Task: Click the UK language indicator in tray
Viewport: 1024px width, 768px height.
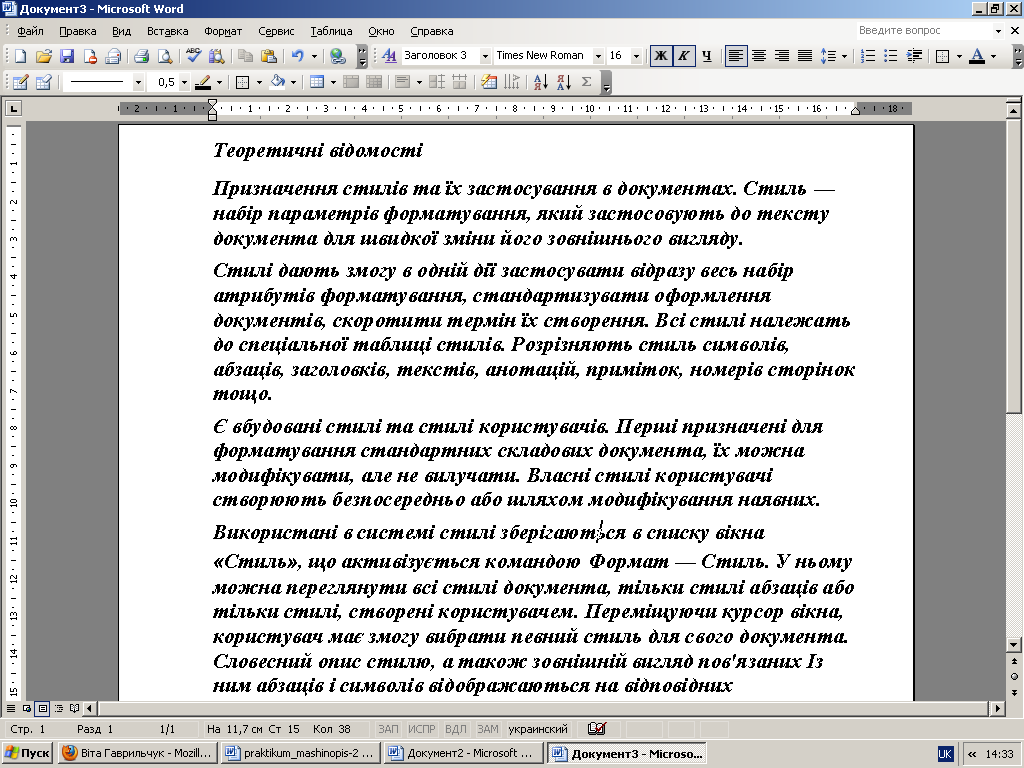Action: (x=945, y=753)
